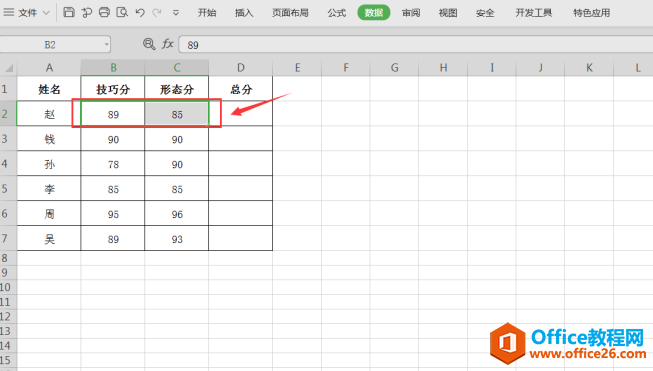Select row 8 header
This screenshot has height=371, width=653.
tap(8, 258)
